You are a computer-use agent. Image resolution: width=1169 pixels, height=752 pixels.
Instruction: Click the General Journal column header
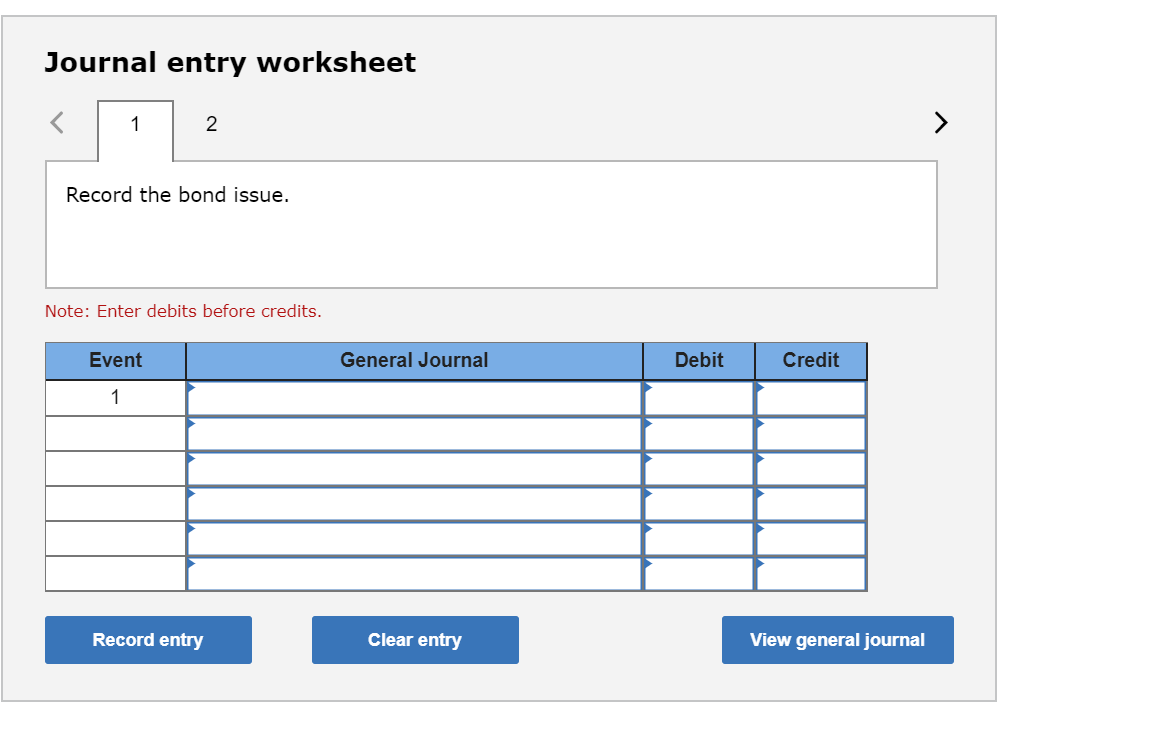pos(414,360)
